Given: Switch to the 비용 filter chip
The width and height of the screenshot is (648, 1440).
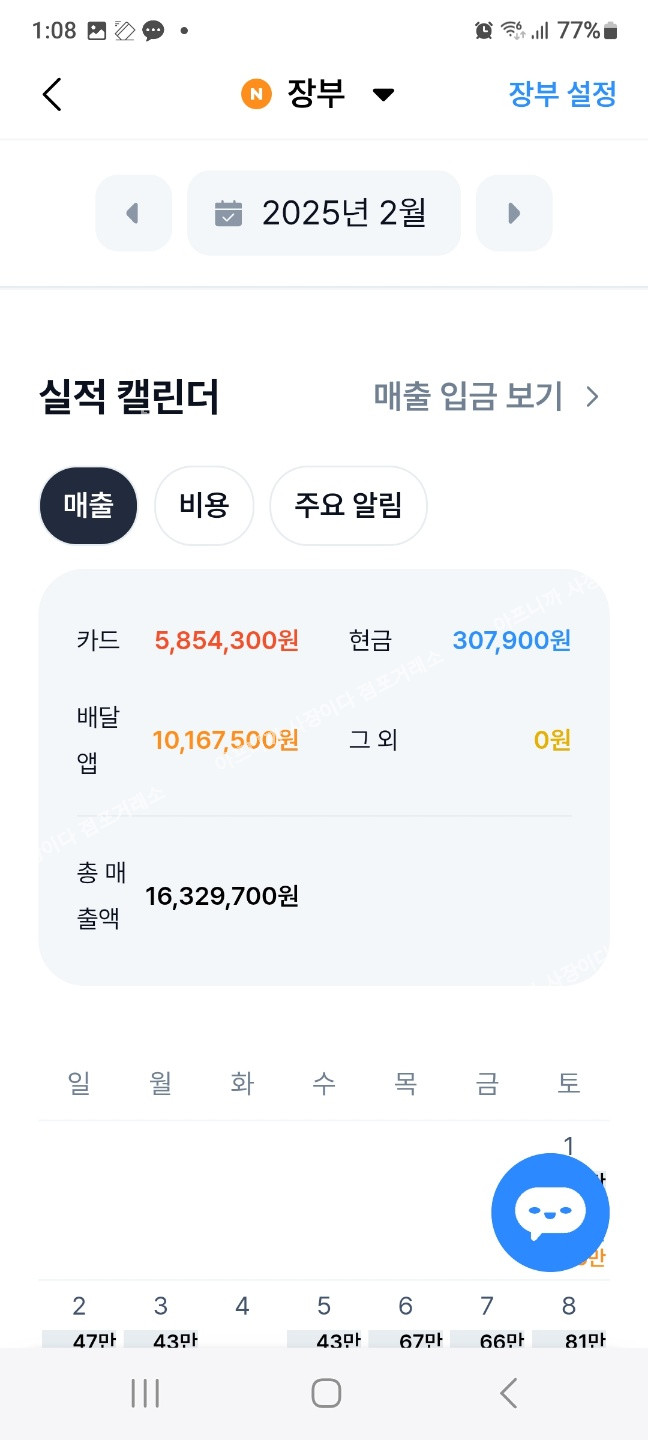Looking at the screenshot, I should tap(204, 506).
